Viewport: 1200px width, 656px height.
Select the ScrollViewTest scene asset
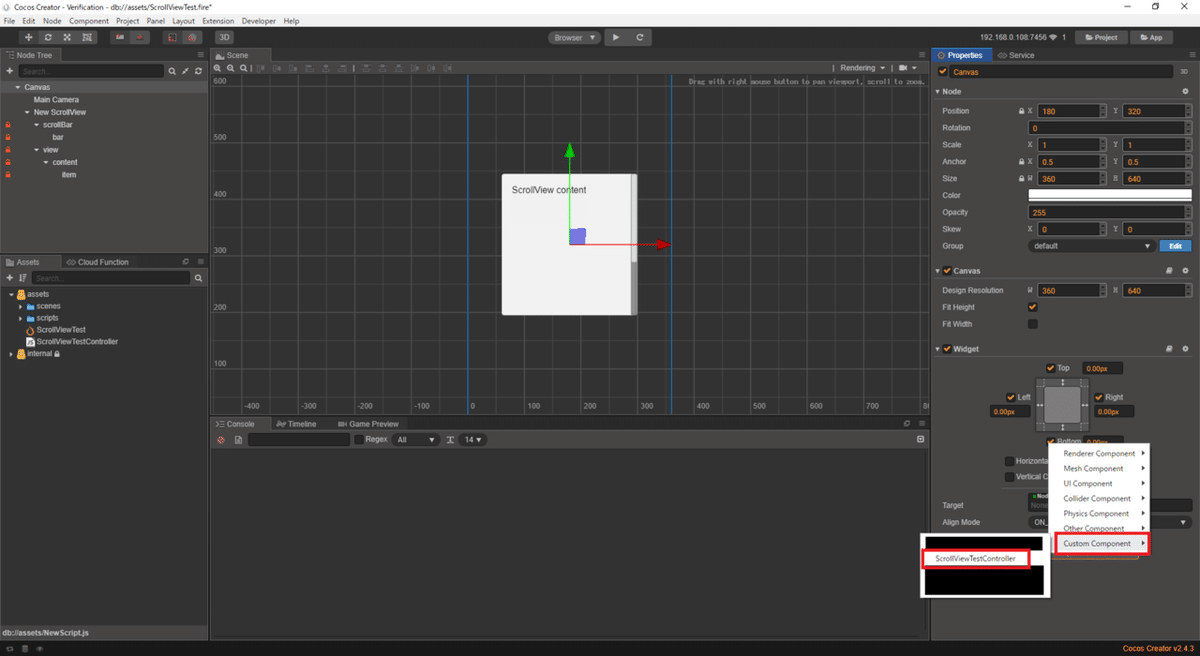pos(61,330)
